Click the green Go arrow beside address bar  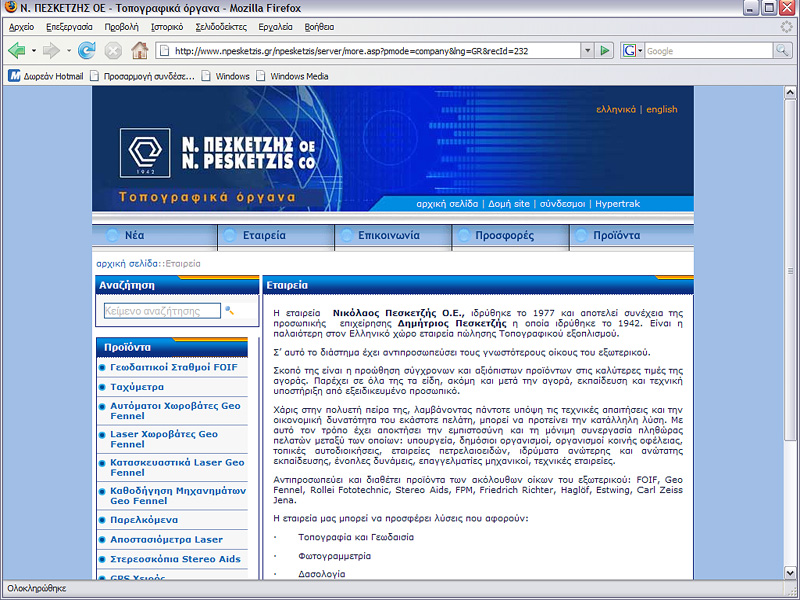point(605,51)
